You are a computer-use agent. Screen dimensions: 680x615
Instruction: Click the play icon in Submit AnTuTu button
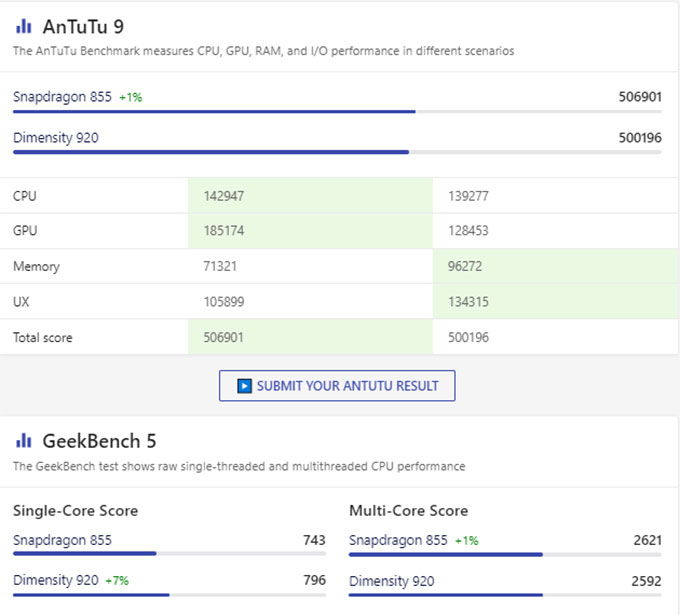[244, 386]
